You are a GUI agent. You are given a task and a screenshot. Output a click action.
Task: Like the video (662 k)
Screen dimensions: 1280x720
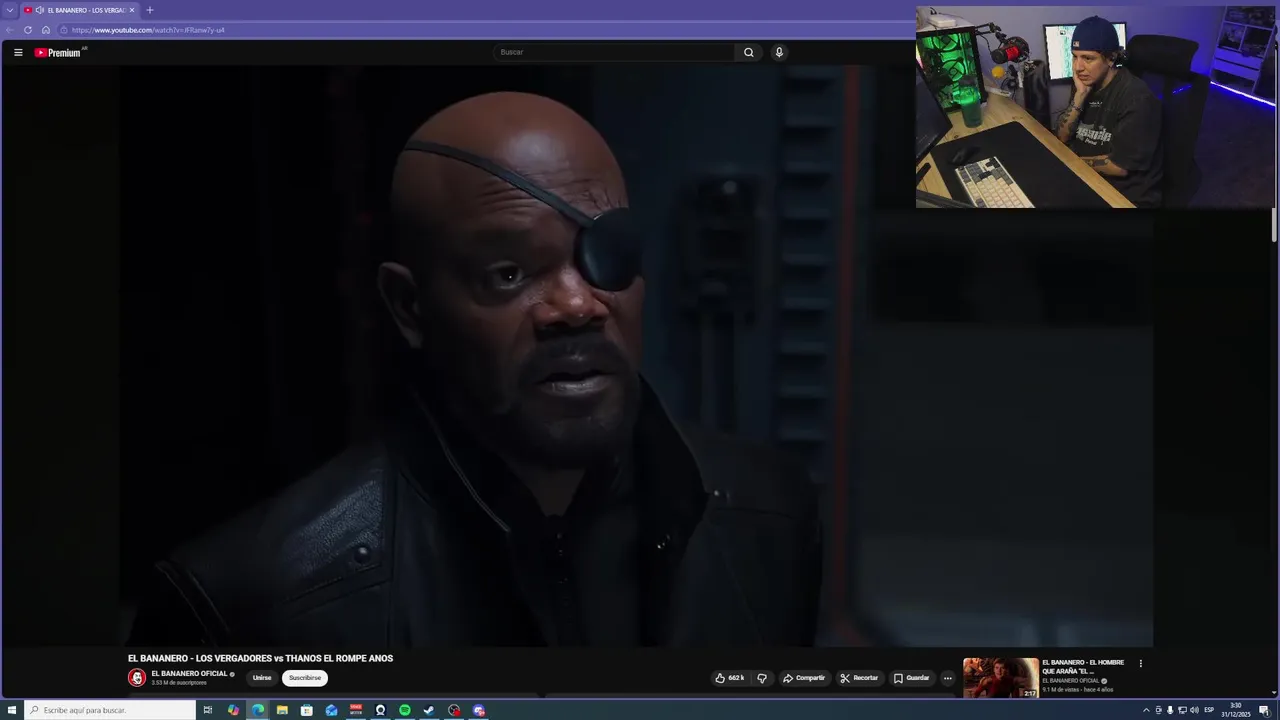(730, 678)
